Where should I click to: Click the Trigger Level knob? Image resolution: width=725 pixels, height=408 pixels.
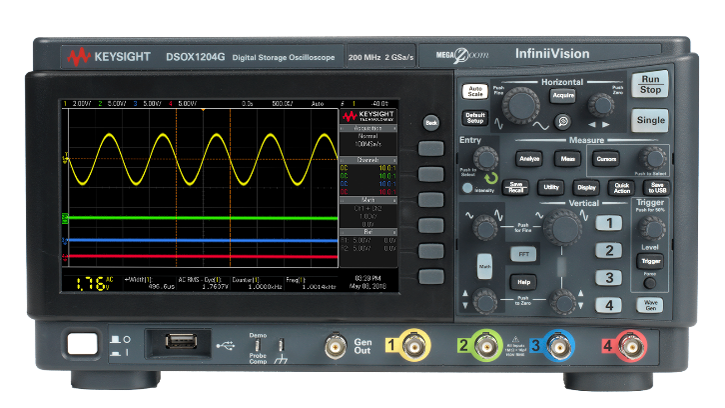click(651, 228)
